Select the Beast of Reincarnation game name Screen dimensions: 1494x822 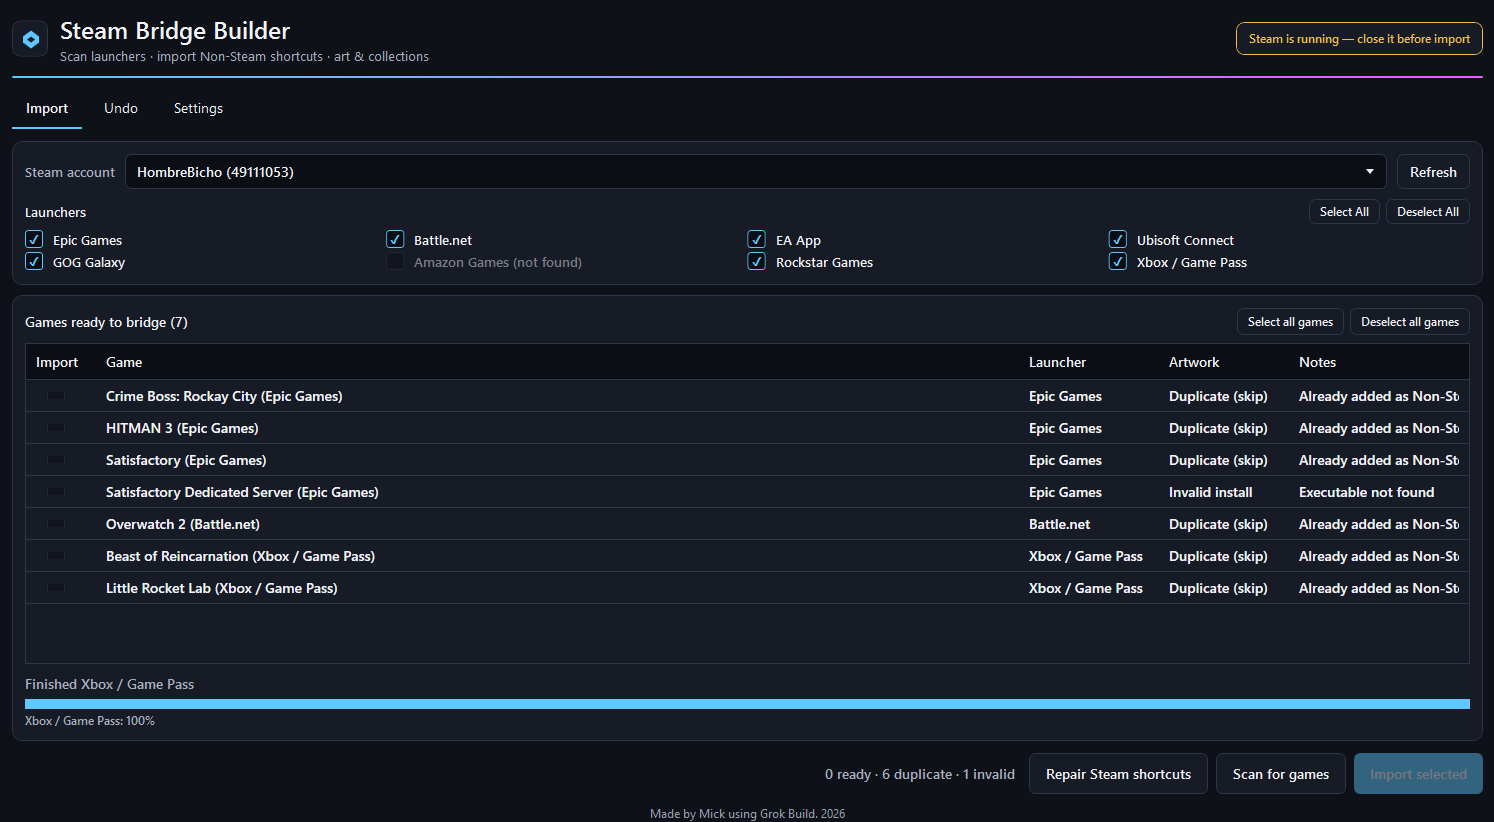[x=240, y=556]
